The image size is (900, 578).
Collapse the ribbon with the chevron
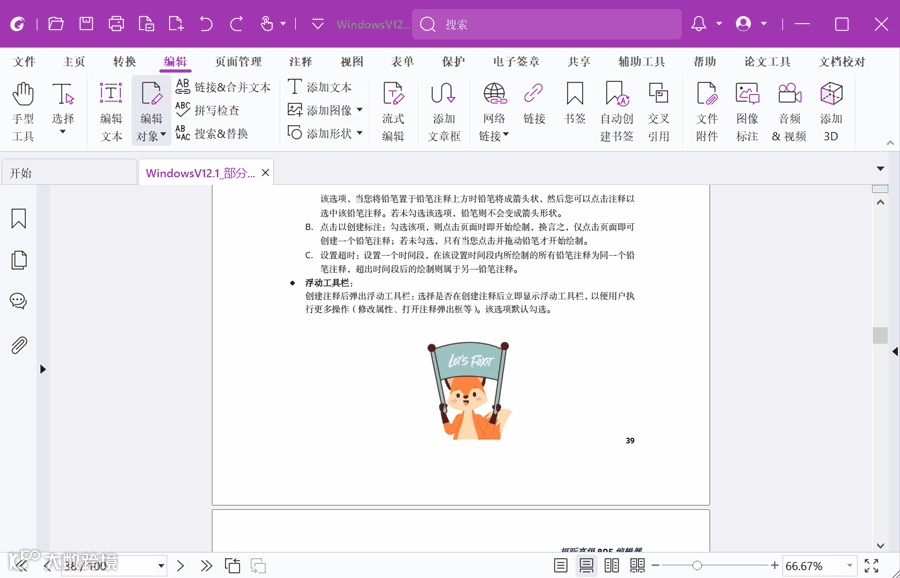(890, 142)
